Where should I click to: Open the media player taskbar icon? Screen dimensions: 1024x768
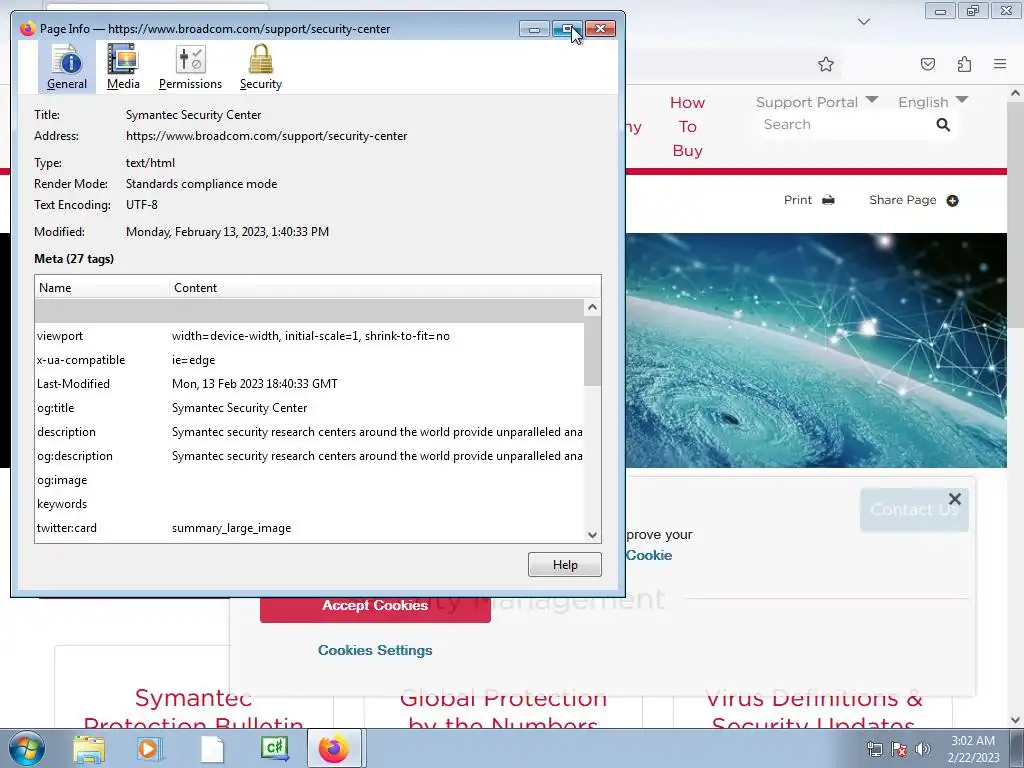point(148,748)
